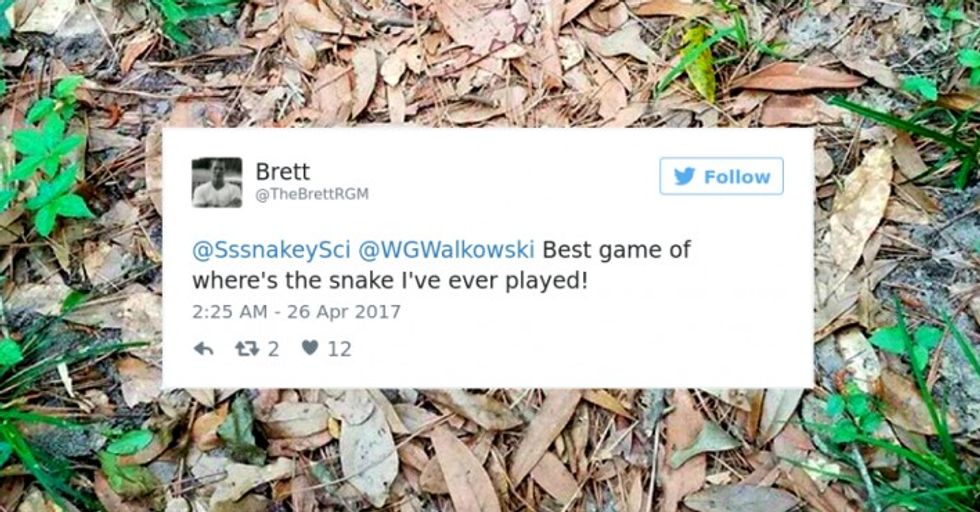Click the reply arrow icon

point(203,349)
